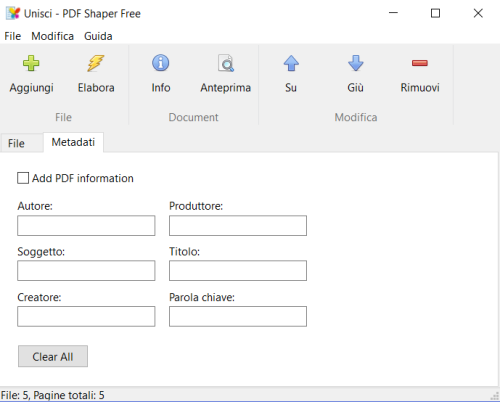Select the Metadati tab
The height and width of the screenshot is (402, 500).
point(73,142)
